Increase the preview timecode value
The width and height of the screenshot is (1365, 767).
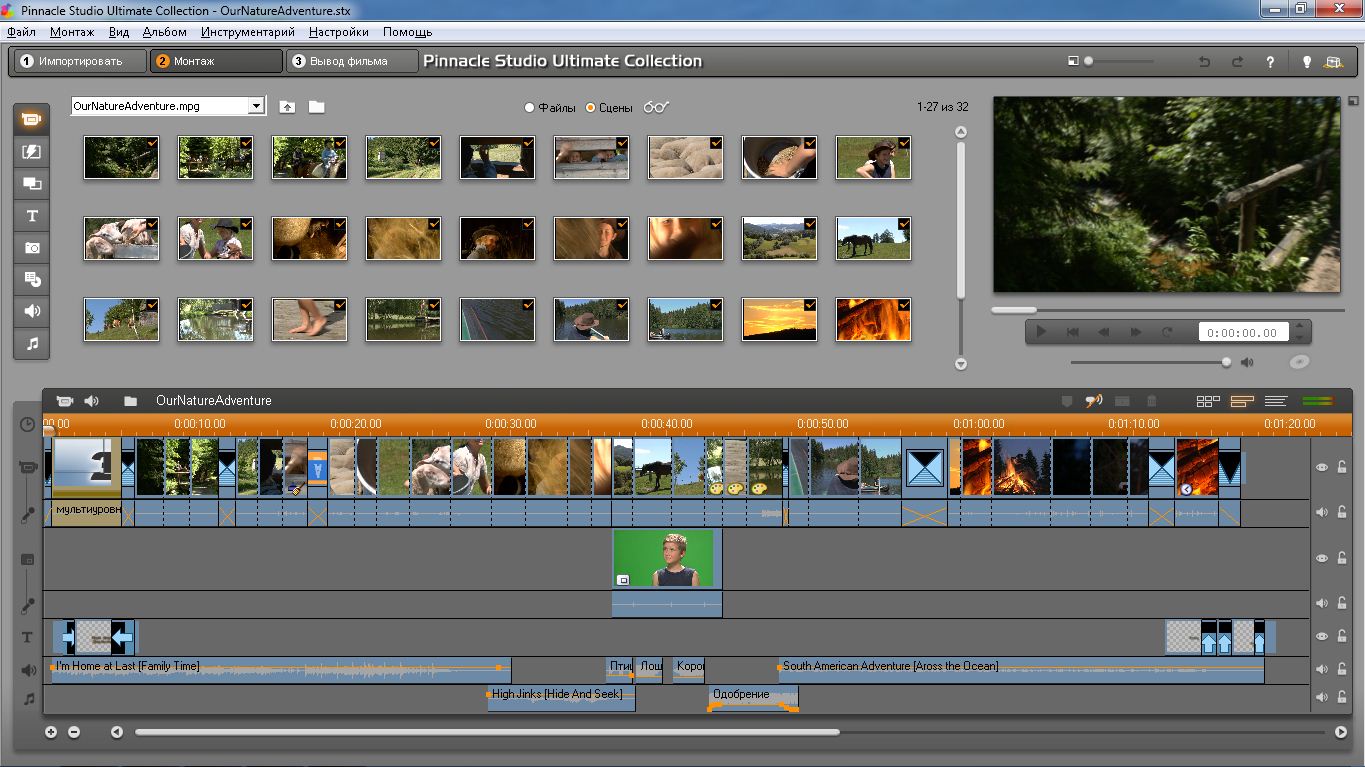coord(1299,326)
